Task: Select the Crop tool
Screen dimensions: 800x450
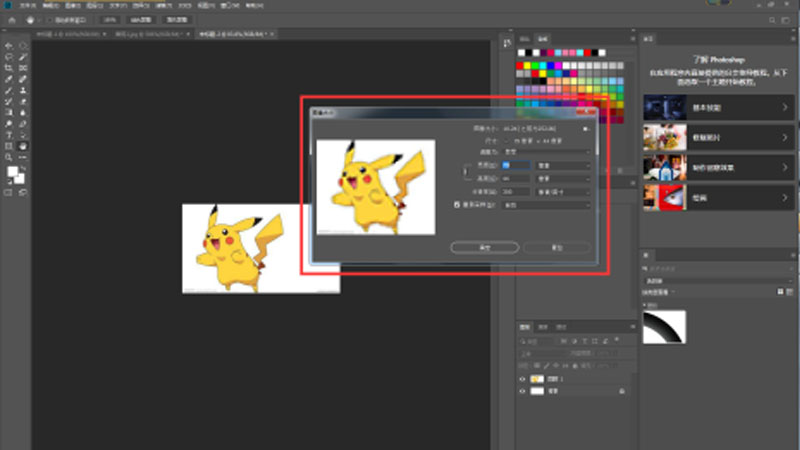Action: [9, 68]
